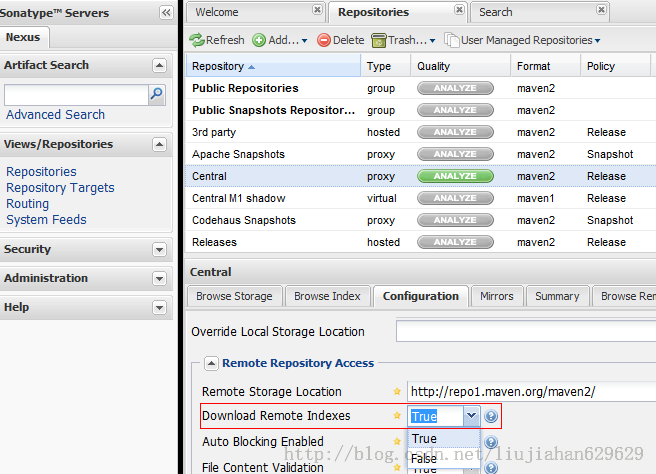
Task: Open the Repositories link in sidebar
Action: (41, 172)
